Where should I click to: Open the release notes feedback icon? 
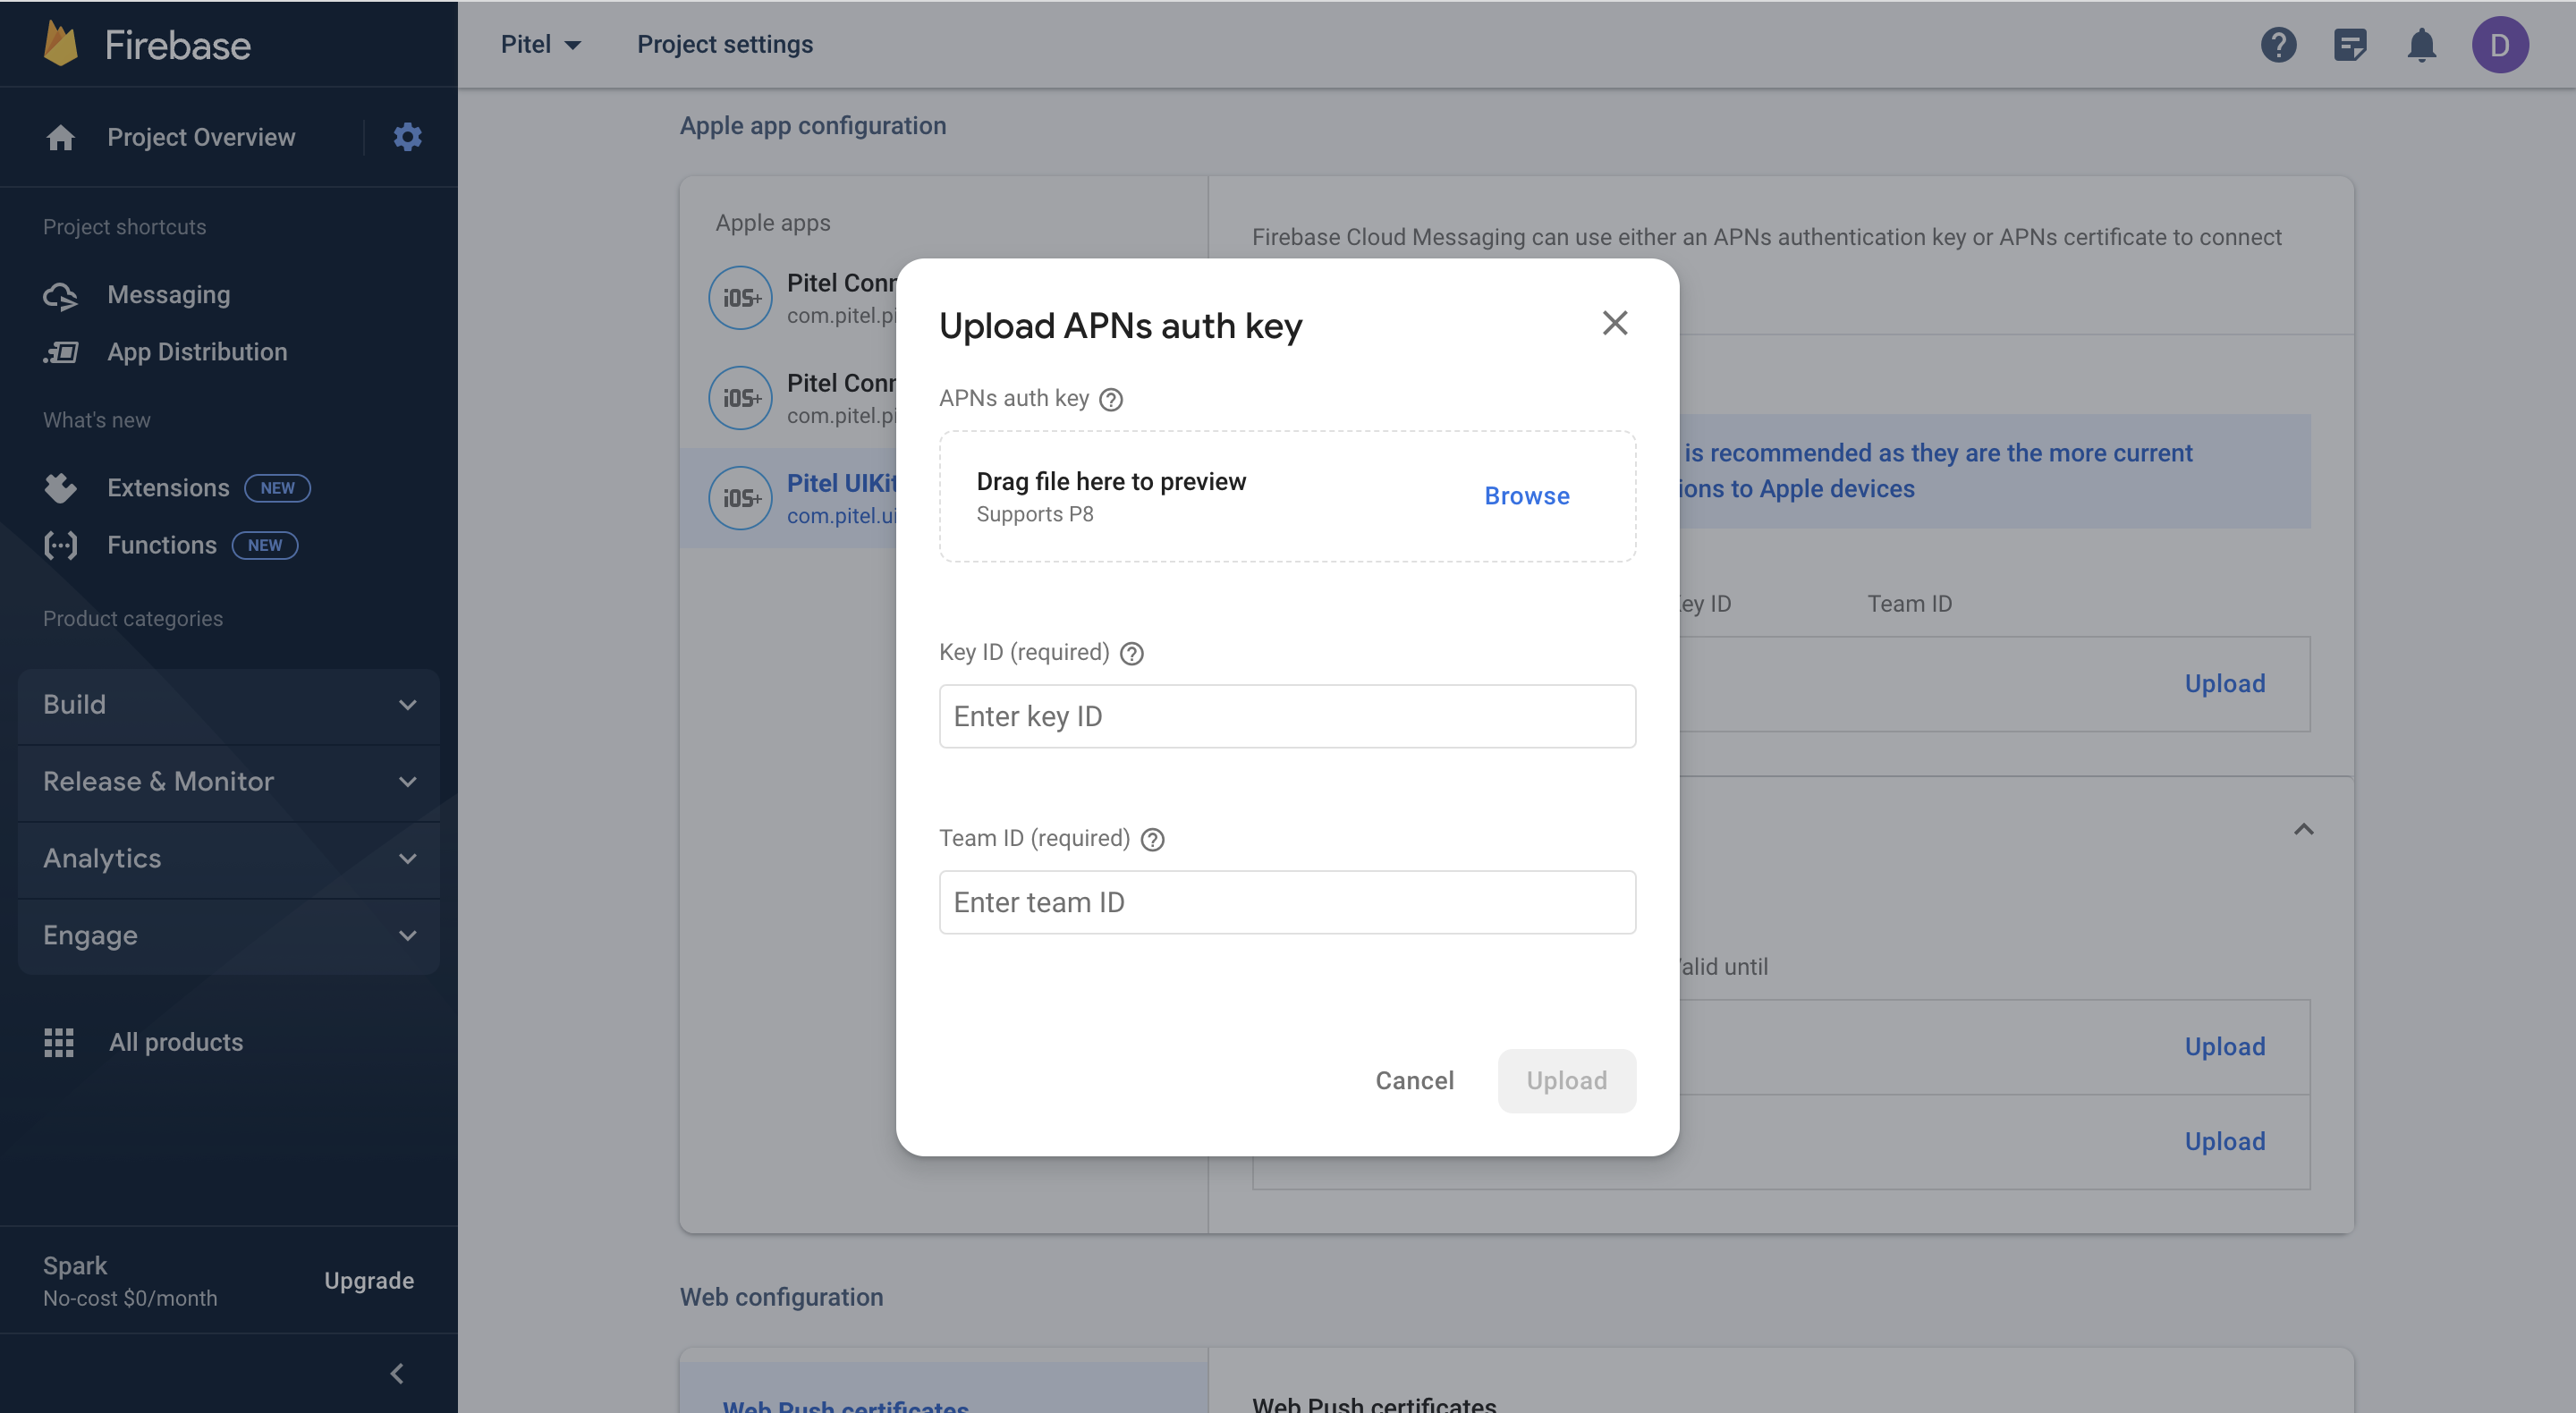click(x=2350, y=45)
